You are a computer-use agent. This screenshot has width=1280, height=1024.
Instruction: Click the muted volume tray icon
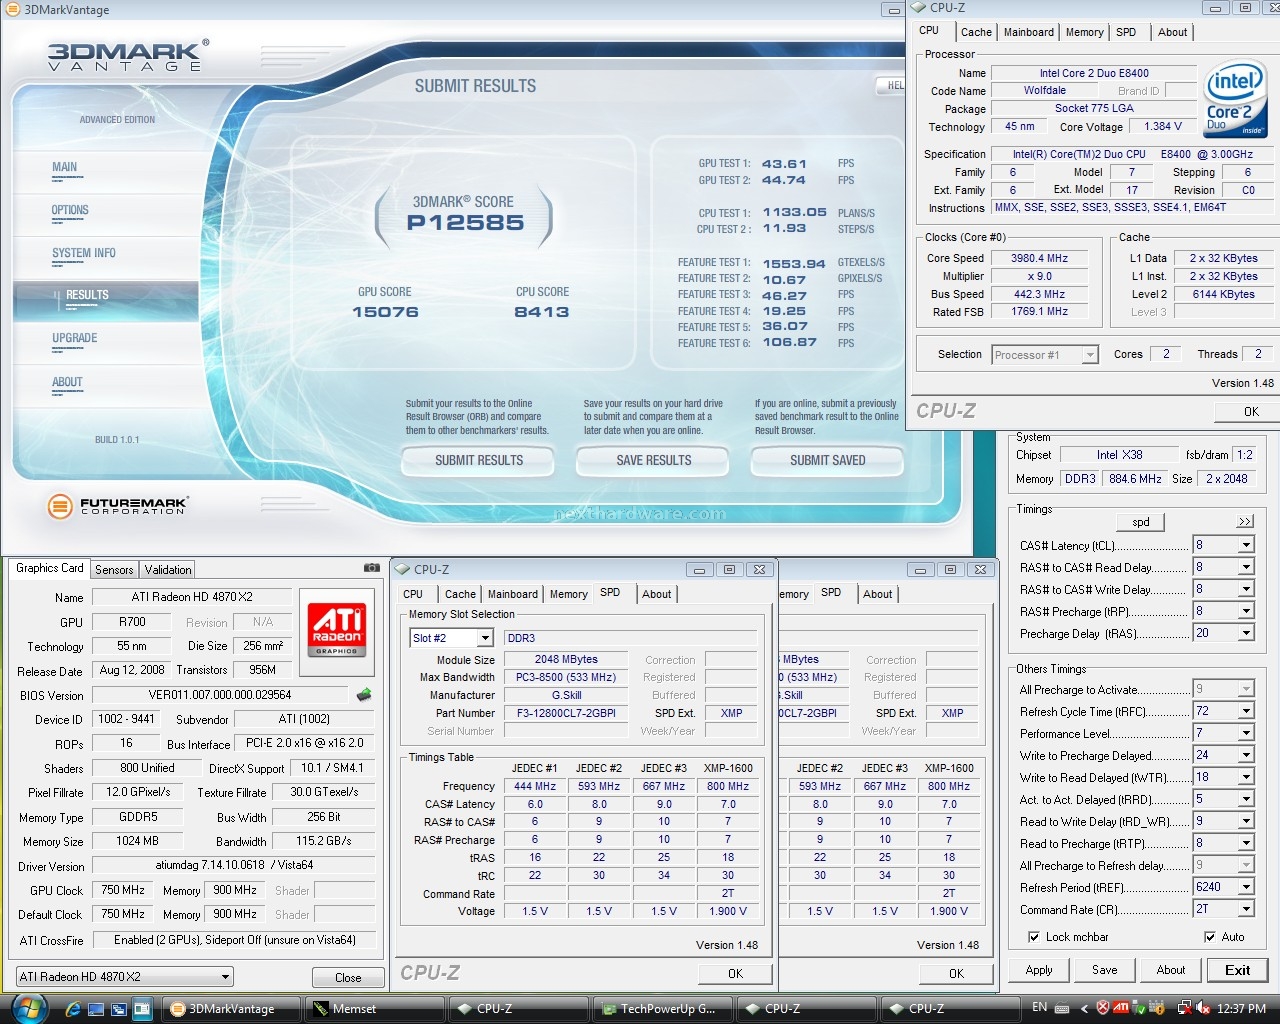coord(1203,1008)
